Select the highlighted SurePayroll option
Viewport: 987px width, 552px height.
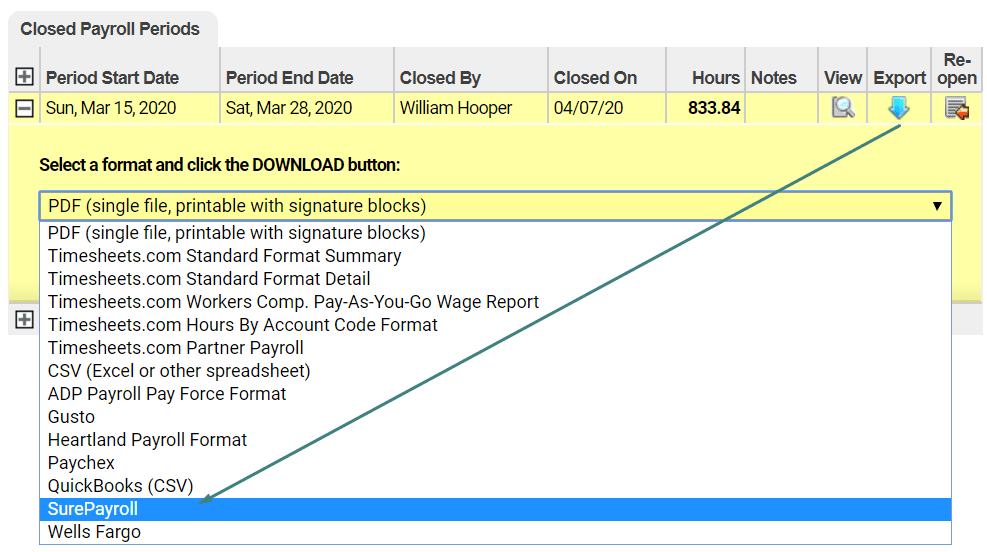pyautogui.click(x=495, y=509)
